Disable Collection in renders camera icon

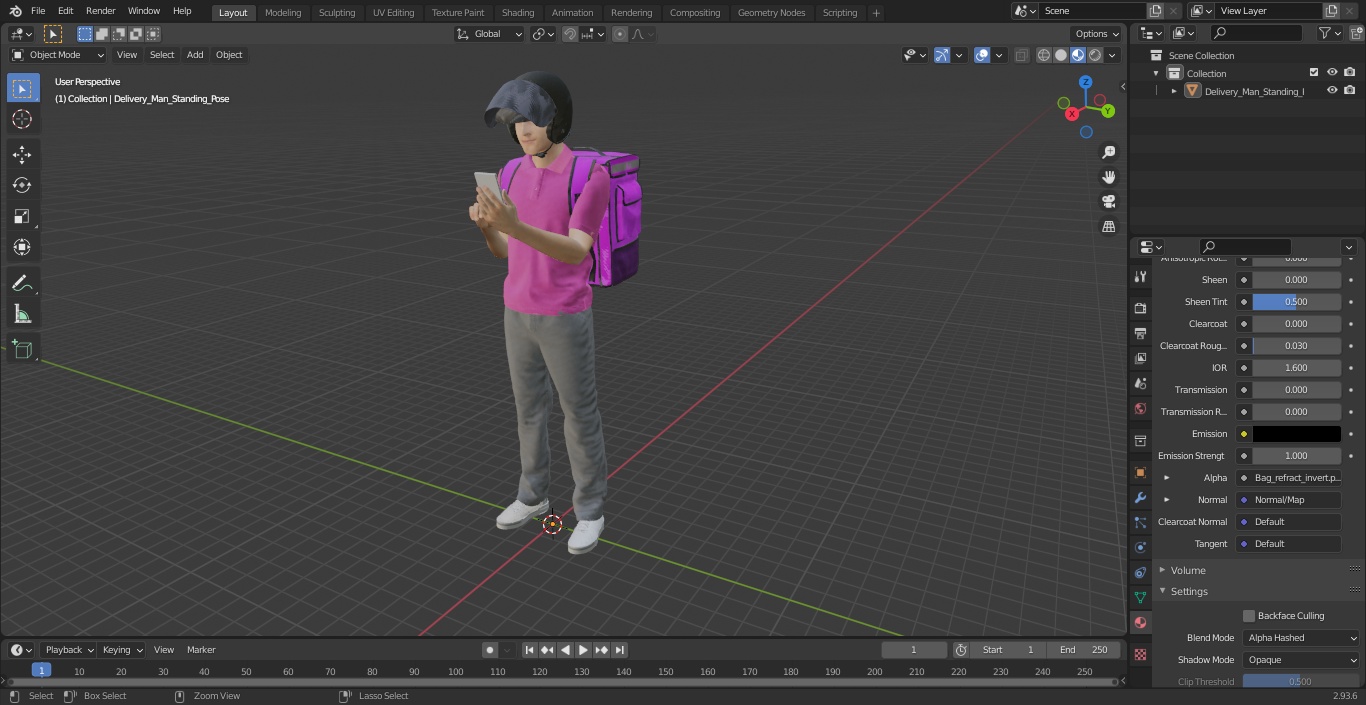pyautogui.click(x=1350, y=73)
